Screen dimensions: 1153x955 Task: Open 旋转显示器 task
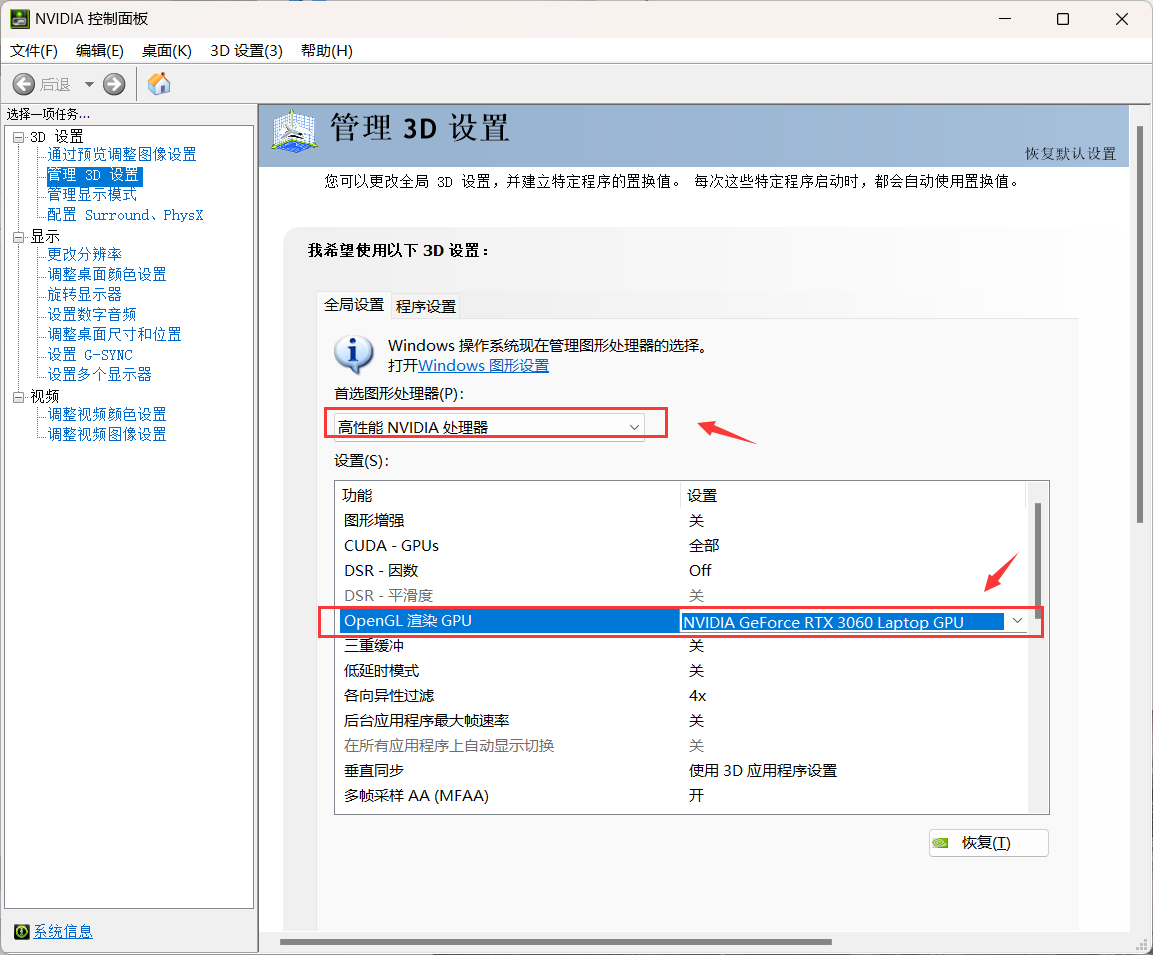pyautogui.click(x=85, y=294)
